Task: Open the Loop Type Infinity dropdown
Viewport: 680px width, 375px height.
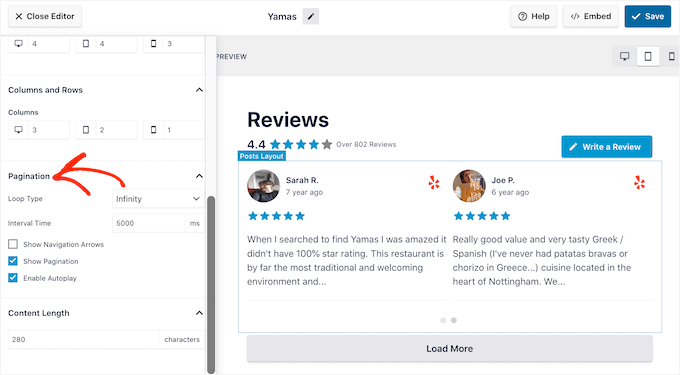Action: point(158,199)
